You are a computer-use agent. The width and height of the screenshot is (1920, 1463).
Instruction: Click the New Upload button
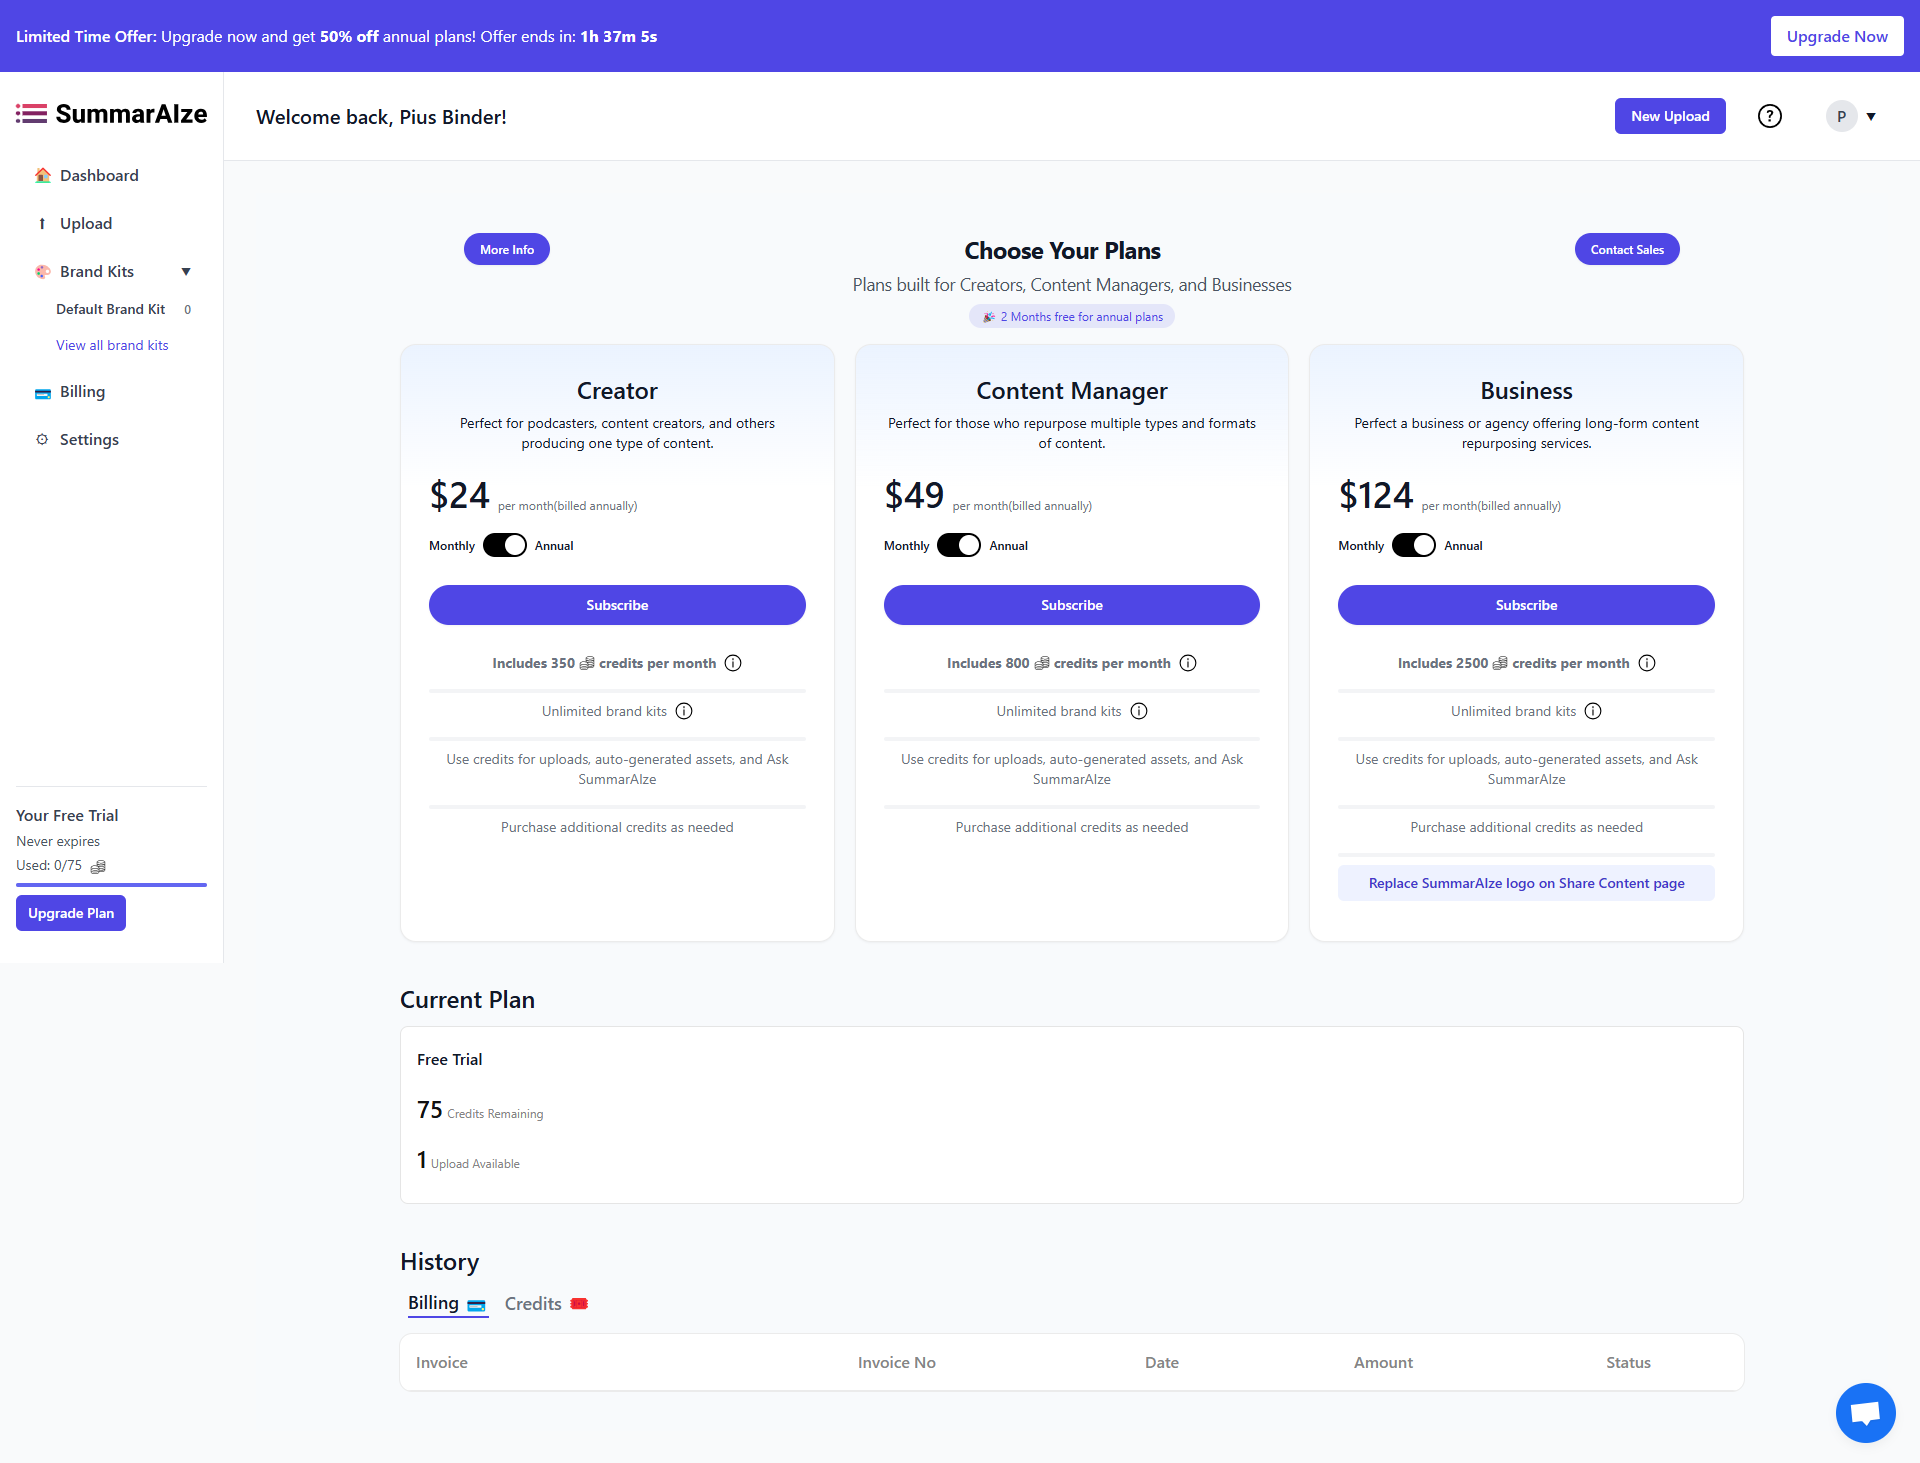pyautogui.click(x=1670, y=116)
